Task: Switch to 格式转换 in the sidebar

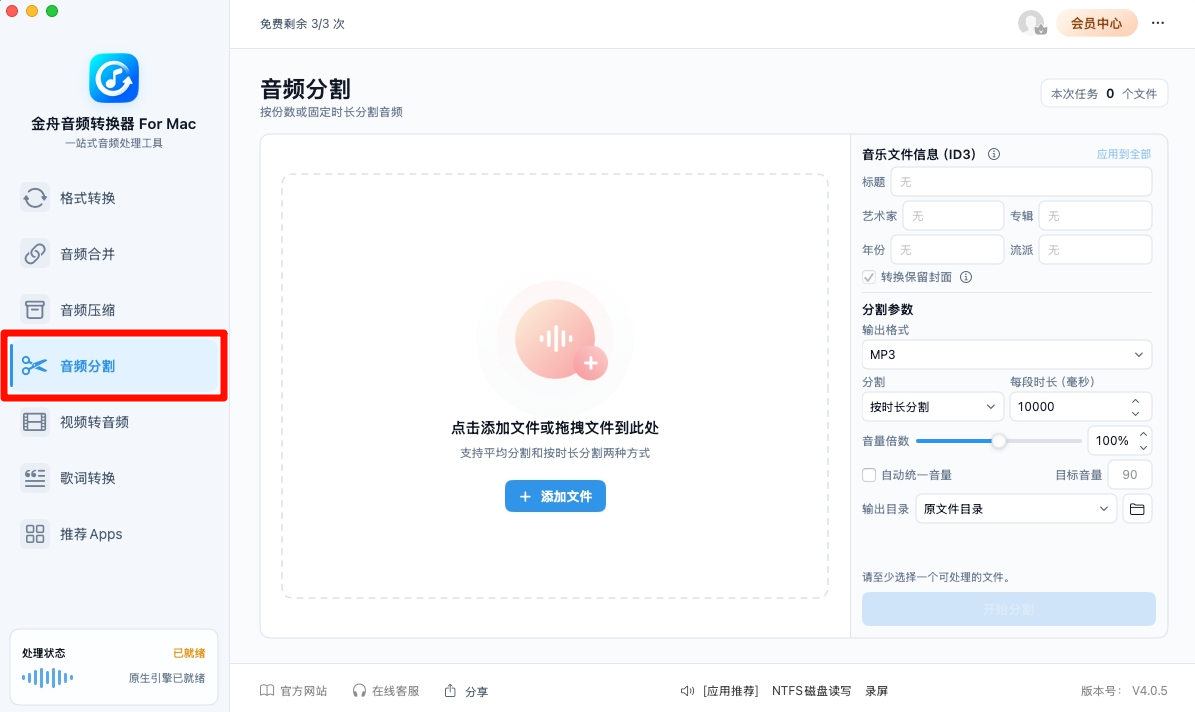Action: coord(114,197)
